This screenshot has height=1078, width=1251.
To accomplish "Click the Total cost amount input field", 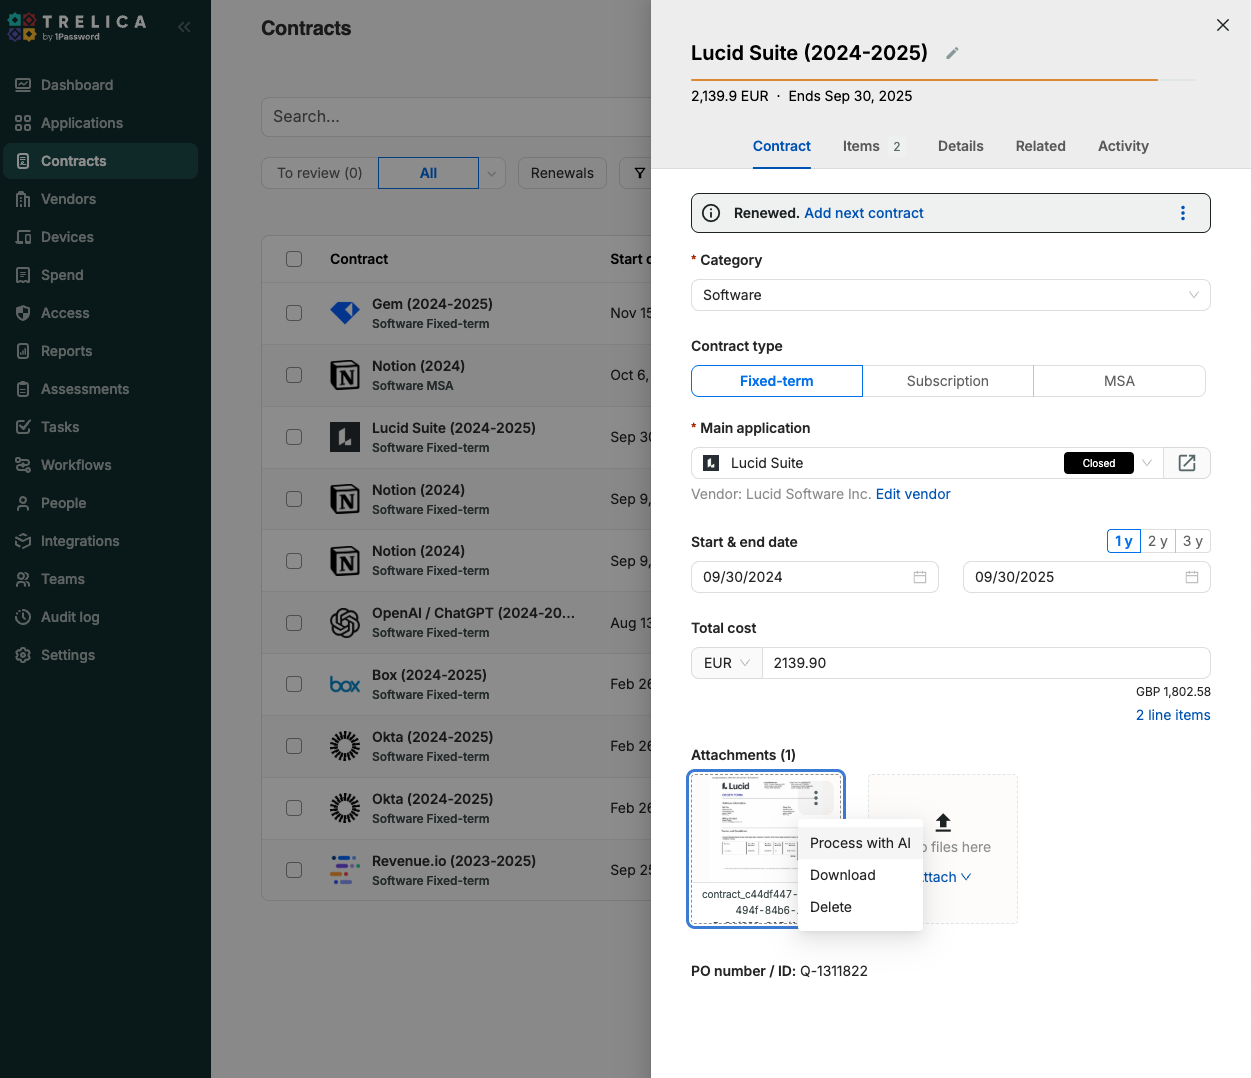I will coord(985,663).
